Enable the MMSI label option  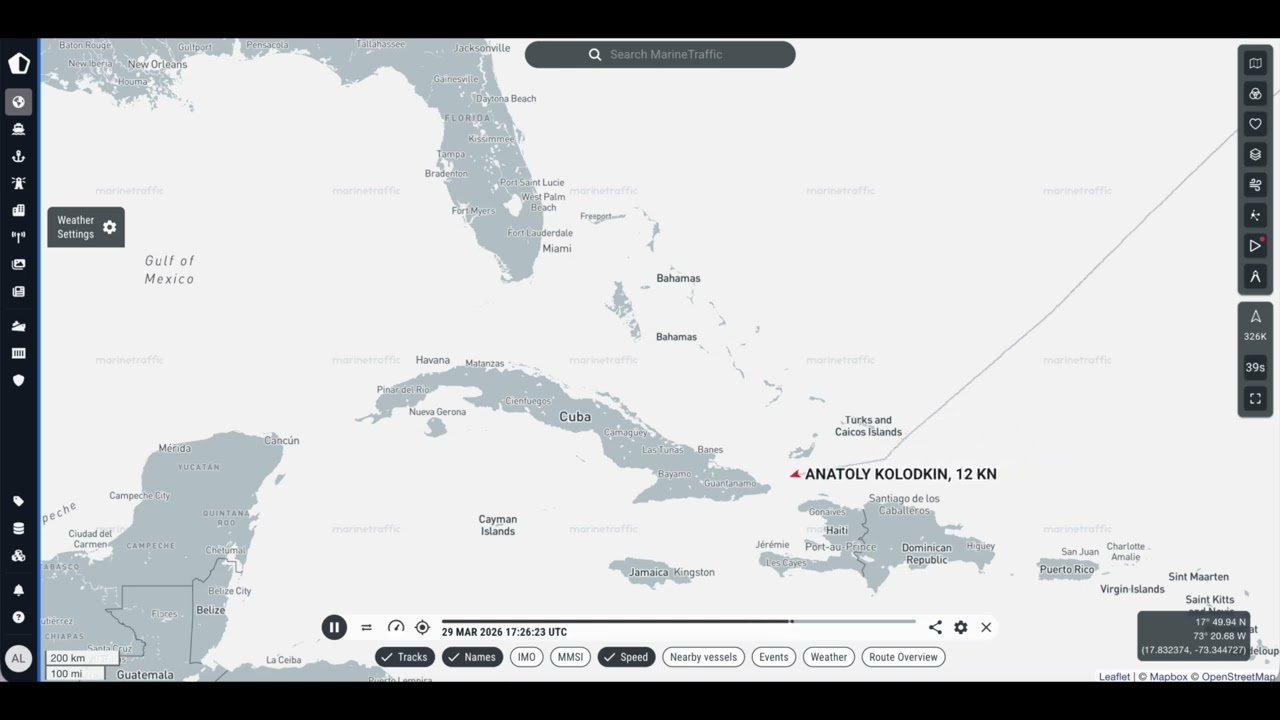(570, 657)
